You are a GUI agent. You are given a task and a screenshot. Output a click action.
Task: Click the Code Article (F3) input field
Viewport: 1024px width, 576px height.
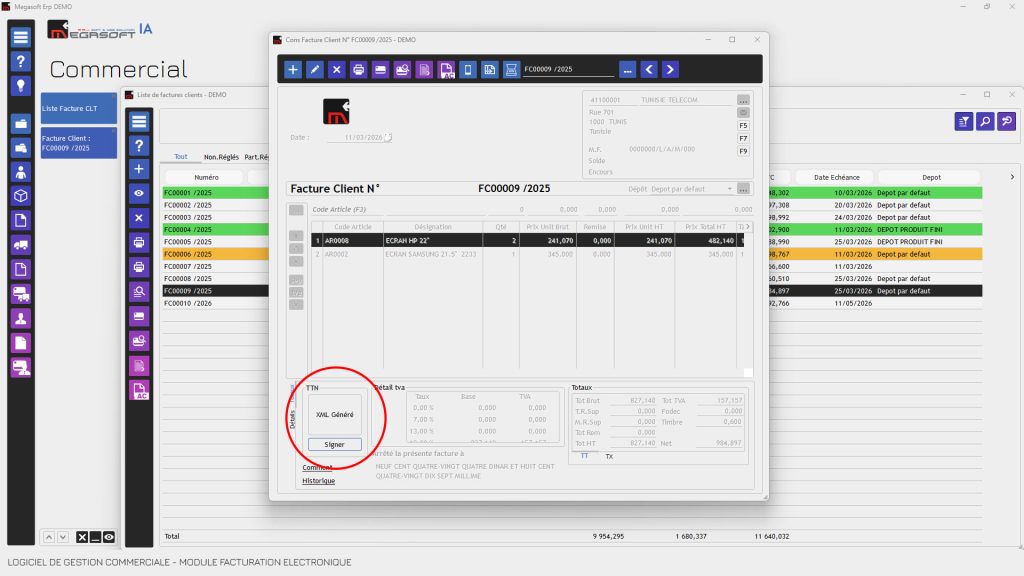(x=398, y=210)
